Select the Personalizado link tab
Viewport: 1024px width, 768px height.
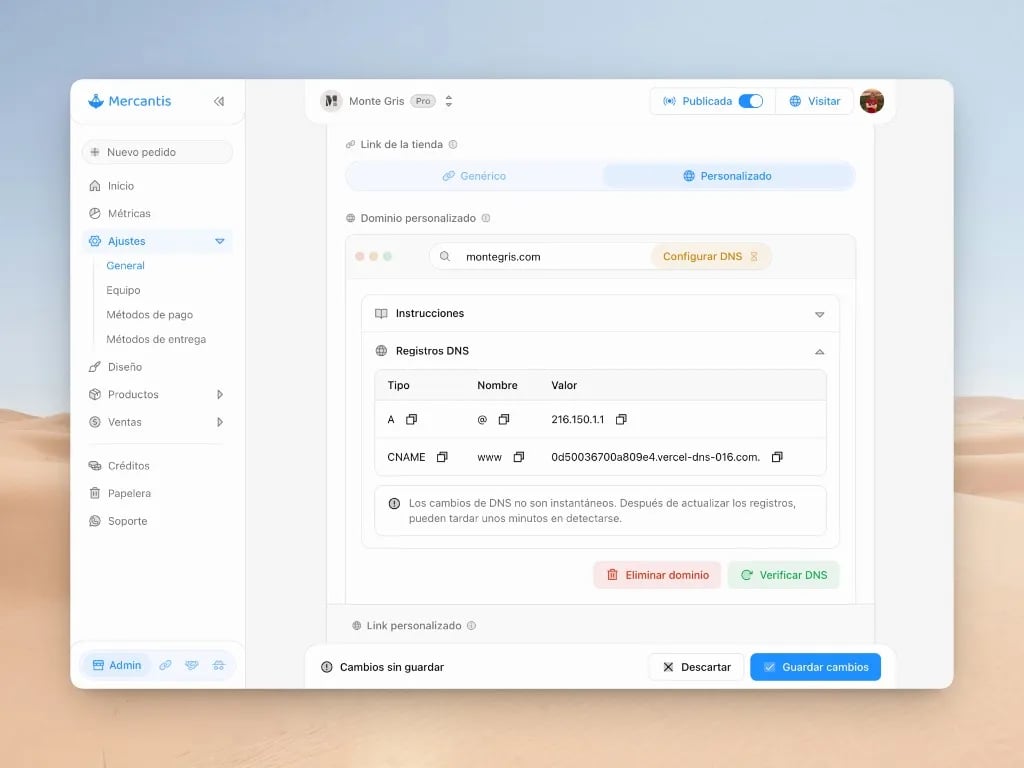[x=728, y=176]
